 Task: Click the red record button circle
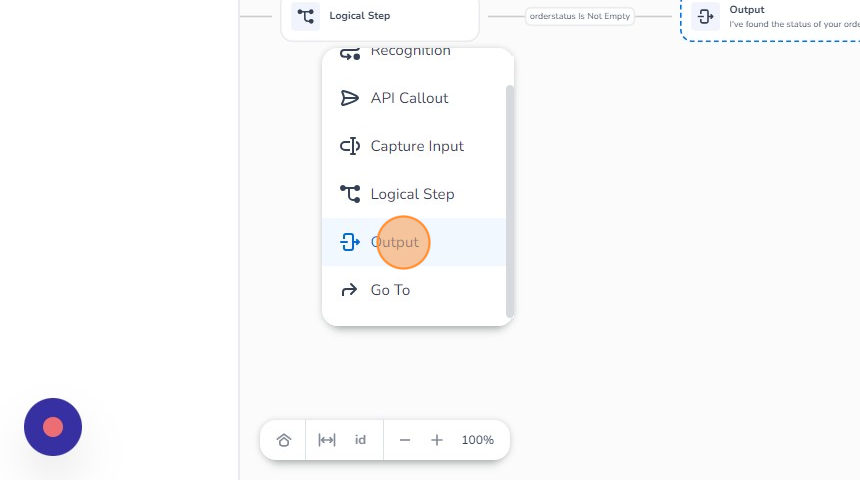pos(53,427)
